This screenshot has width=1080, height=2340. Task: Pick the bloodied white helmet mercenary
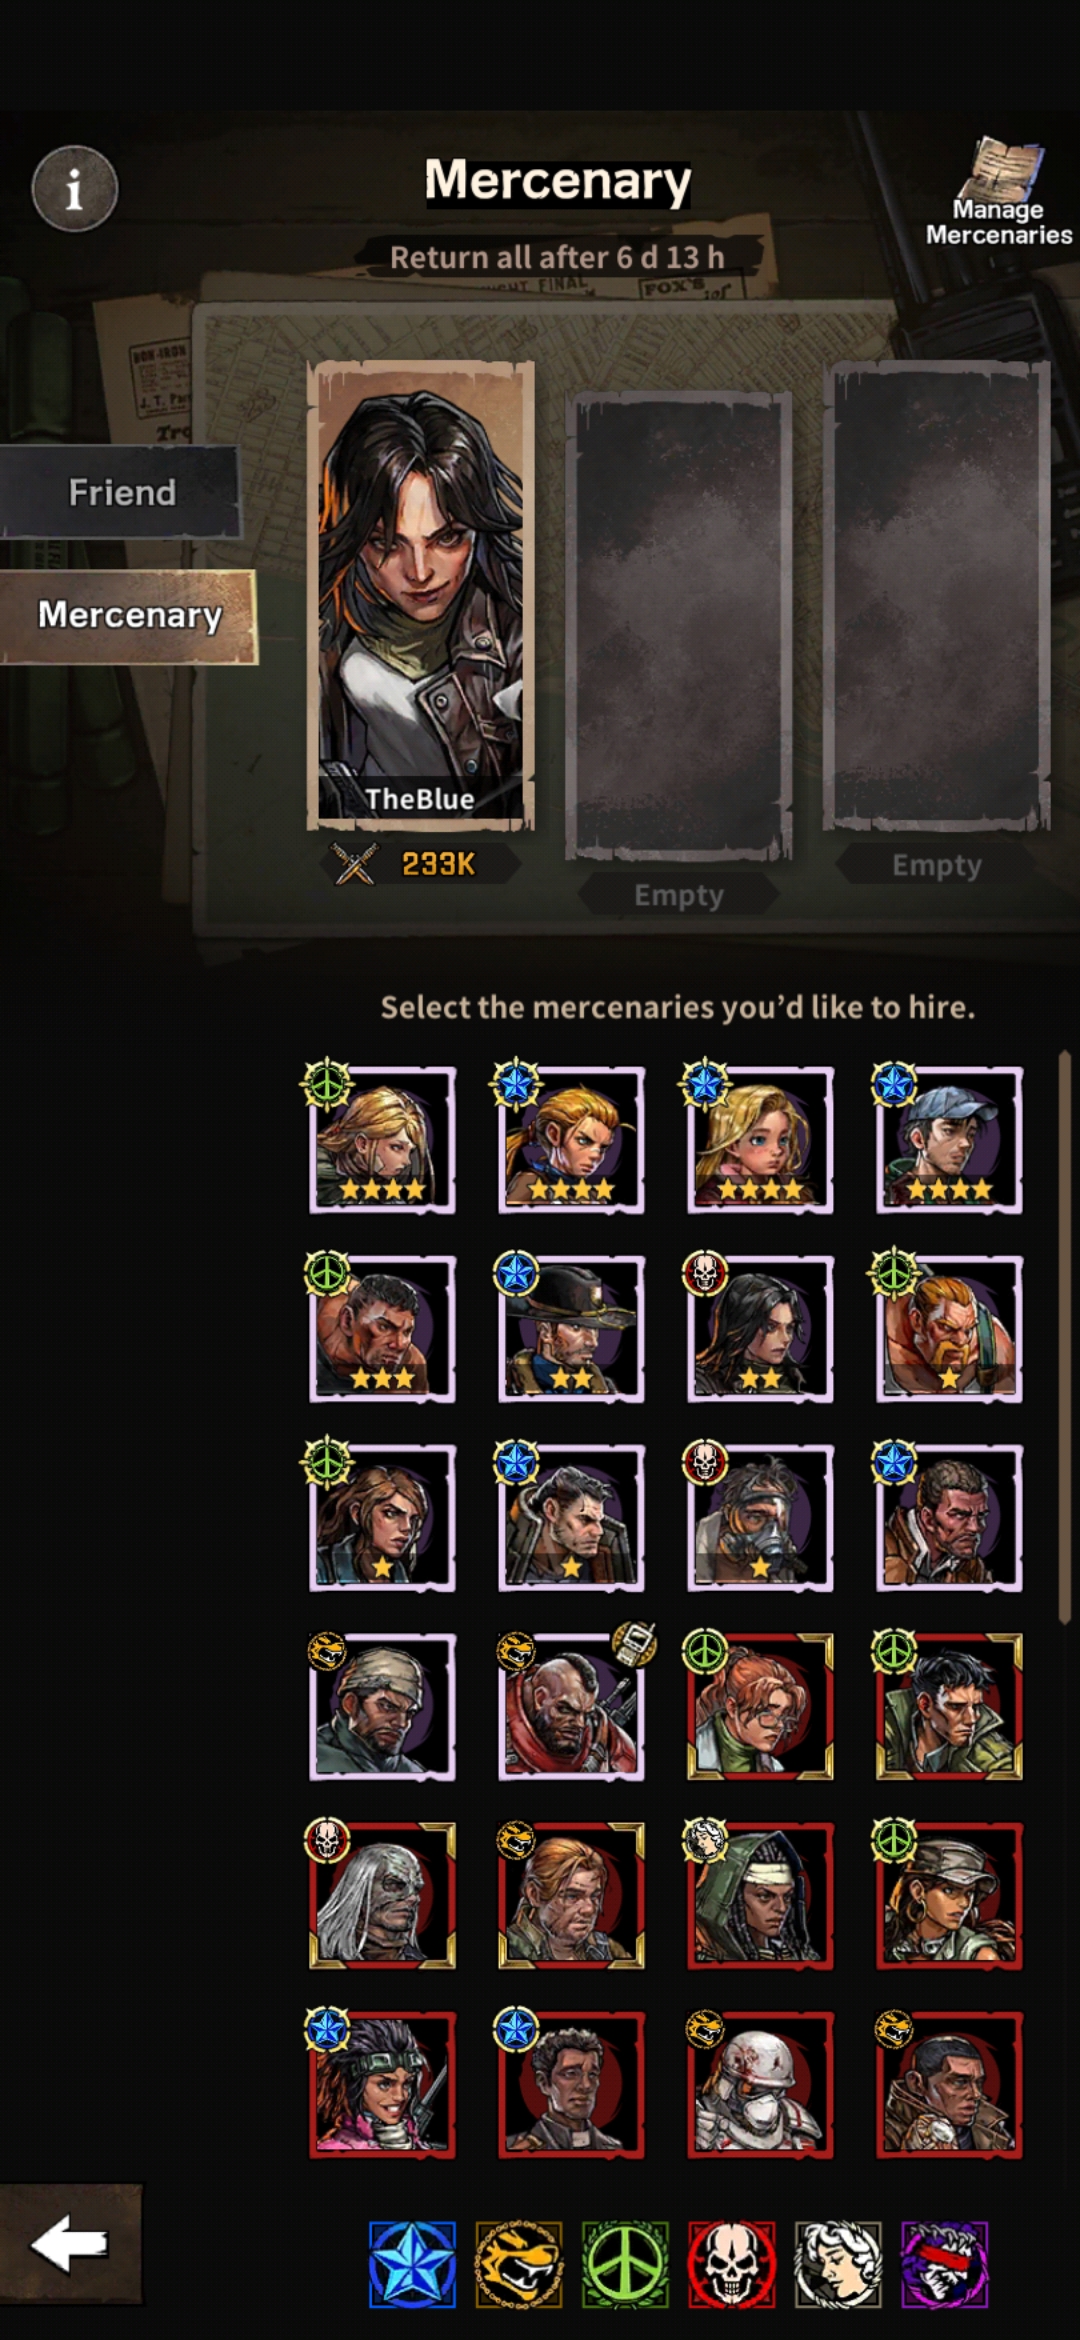(760, 2085)
